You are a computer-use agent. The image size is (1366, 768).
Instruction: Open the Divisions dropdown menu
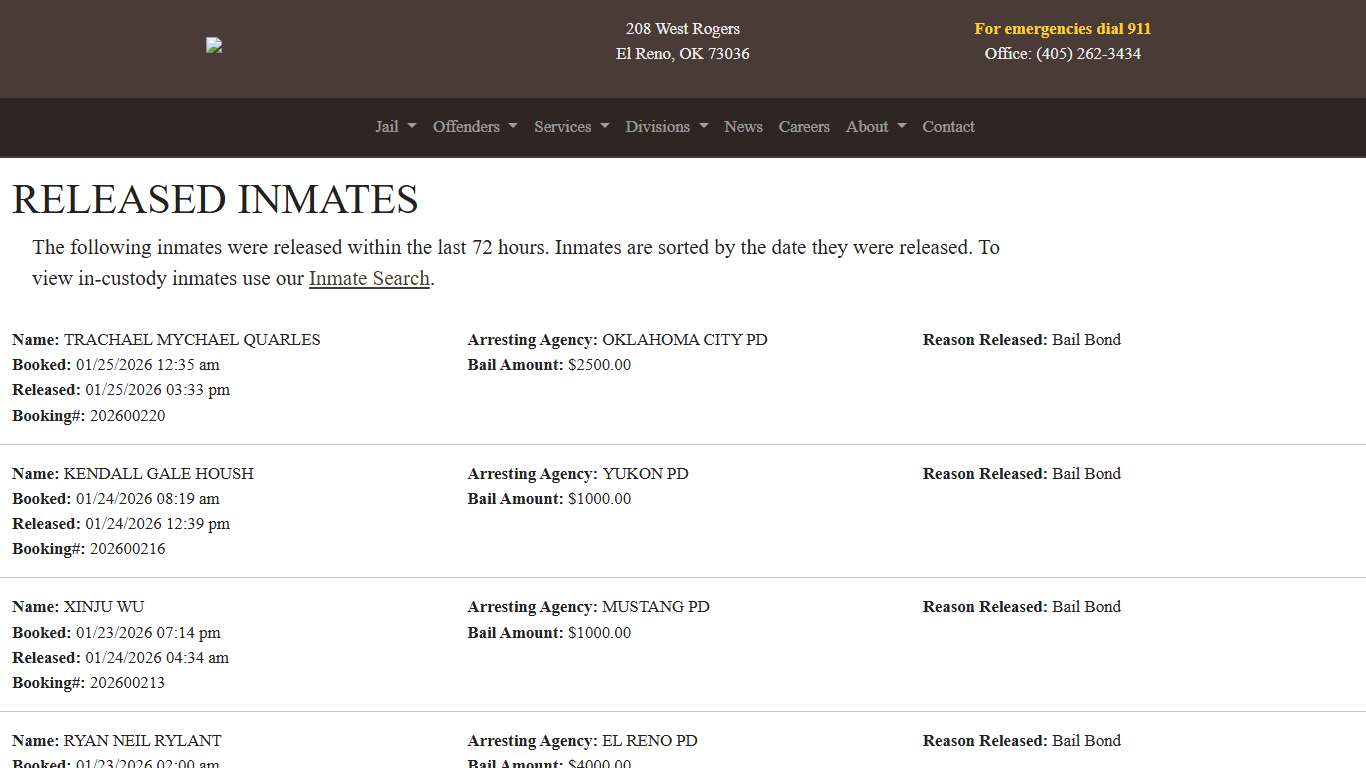click(666, 127)
